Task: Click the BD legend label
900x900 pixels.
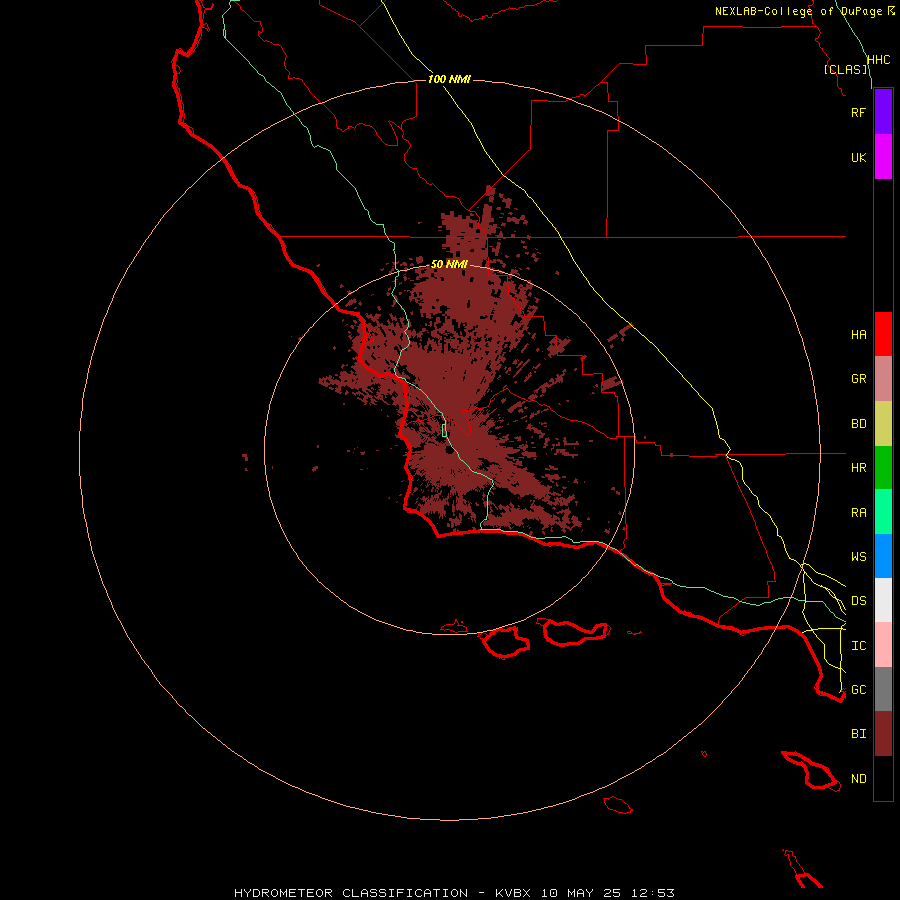Action: click(x=858, y=424)
